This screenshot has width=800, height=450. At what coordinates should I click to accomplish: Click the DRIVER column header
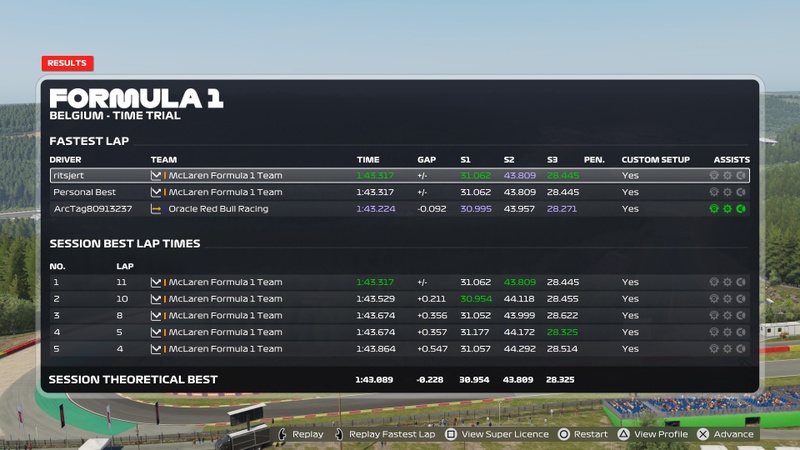click(65, 160)
